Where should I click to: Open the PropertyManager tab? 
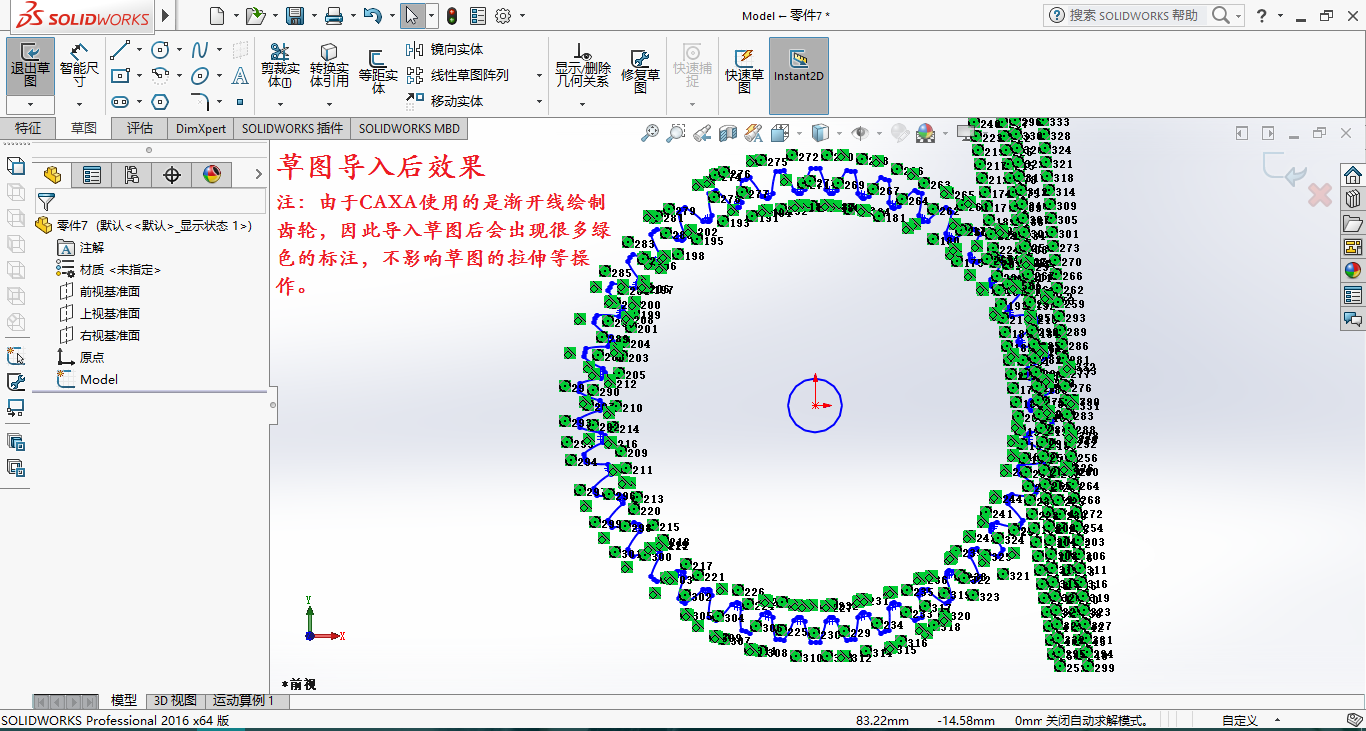tap(92, 175)
